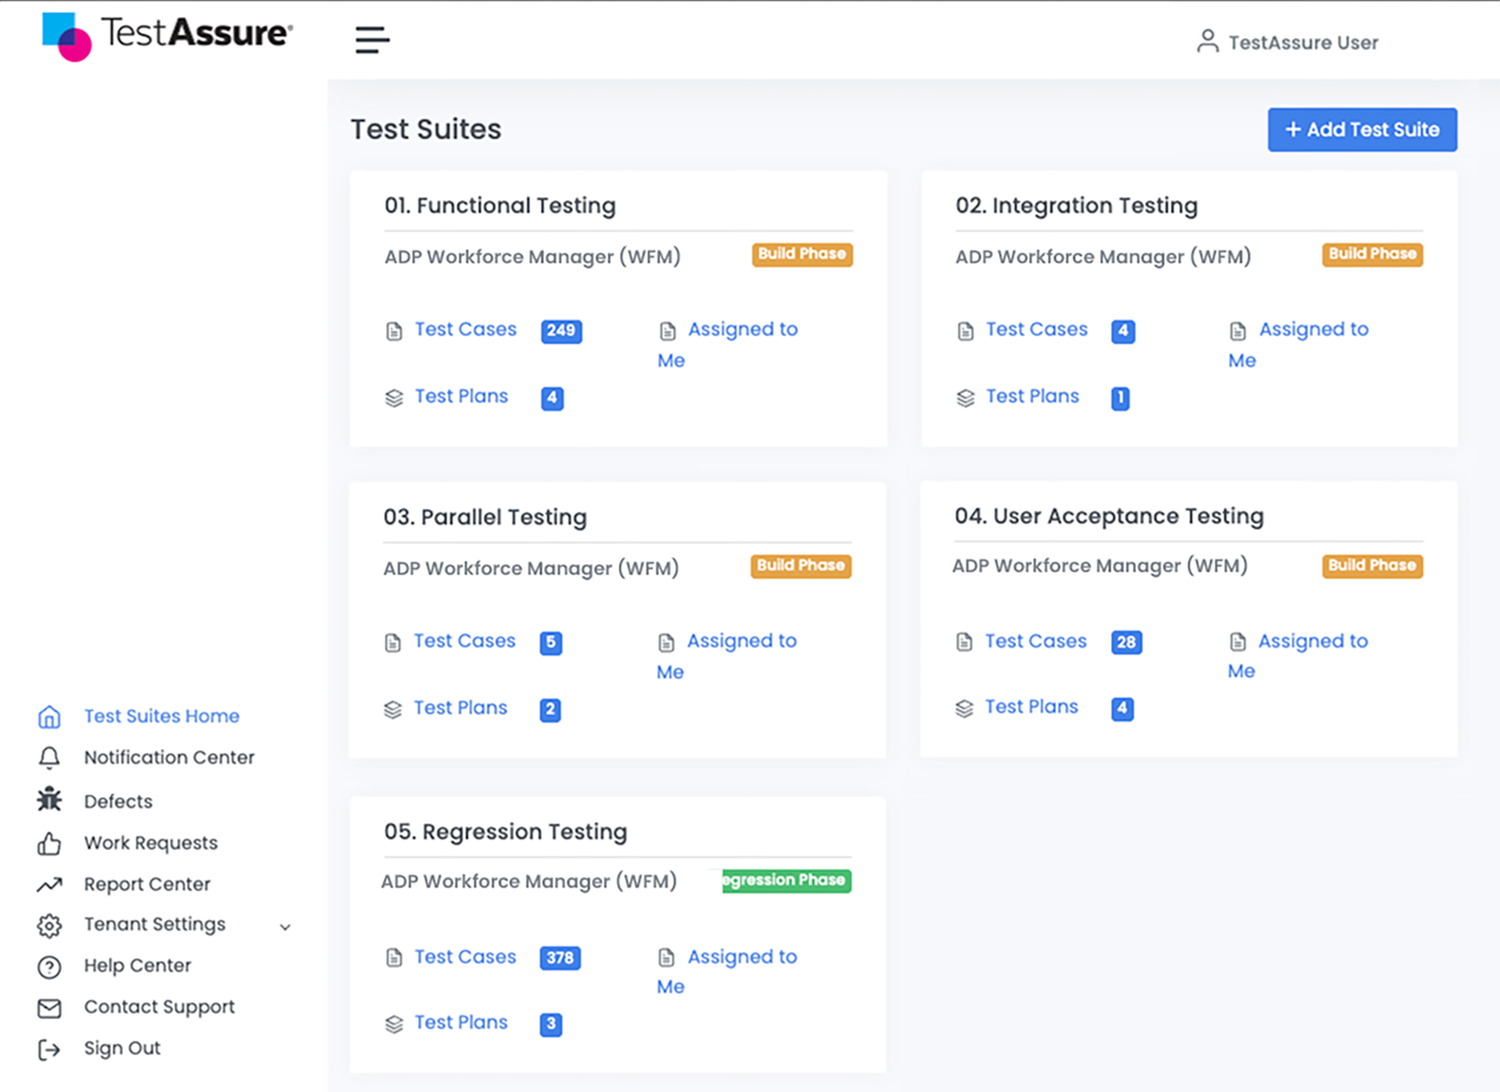Click the Contact Support envelope icon

pyautogui.click(x=49, y=1007)
